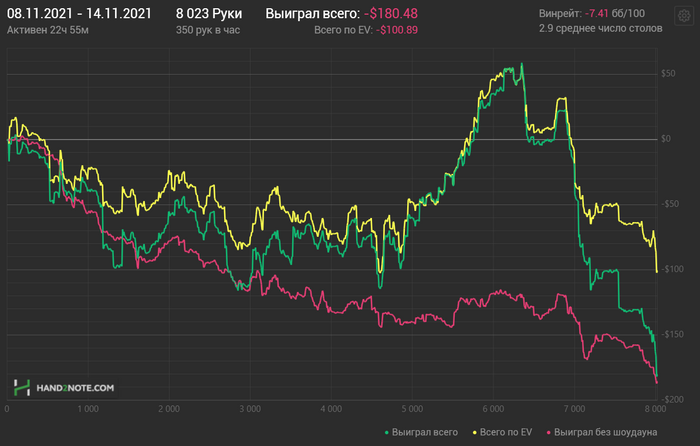Click the 8 000 x-axis label

point(655,409)
